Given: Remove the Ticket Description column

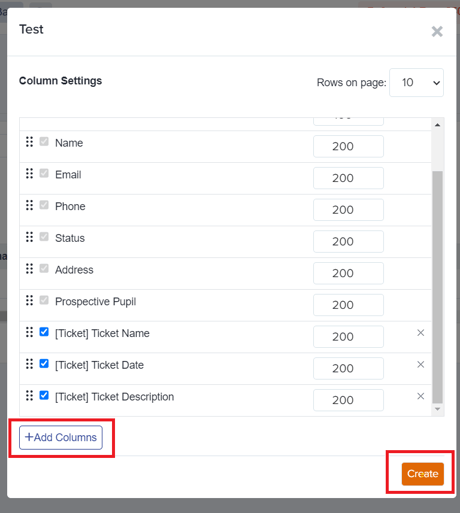Looking at the screenshot, I should pos(421,396).
